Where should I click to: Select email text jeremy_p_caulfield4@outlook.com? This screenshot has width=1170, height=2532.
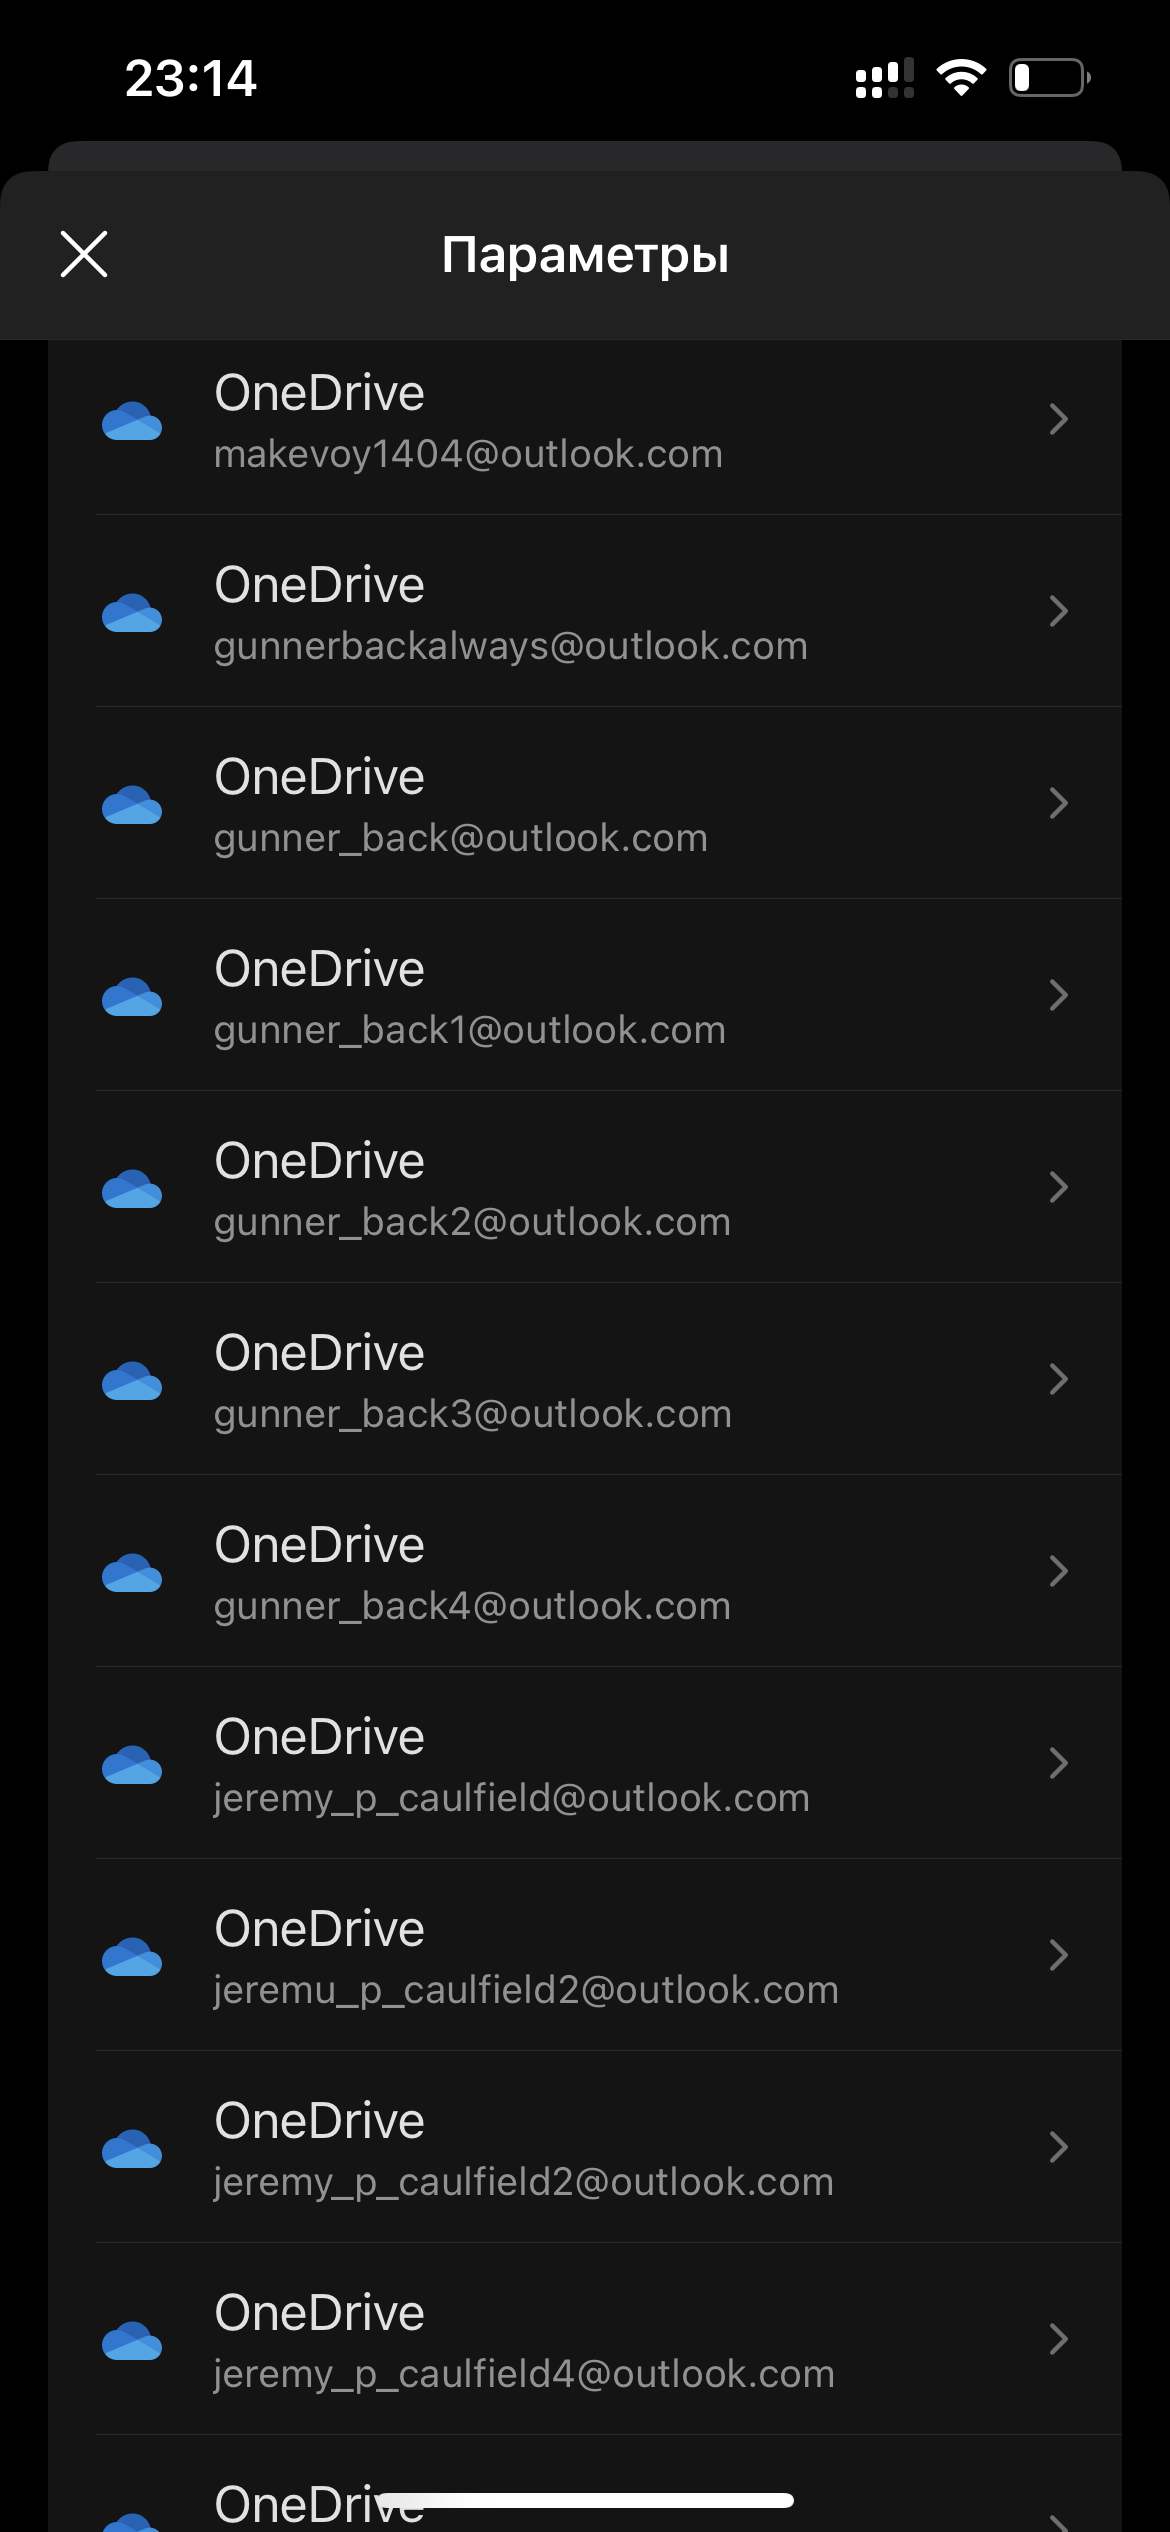tap(524, 2375)
